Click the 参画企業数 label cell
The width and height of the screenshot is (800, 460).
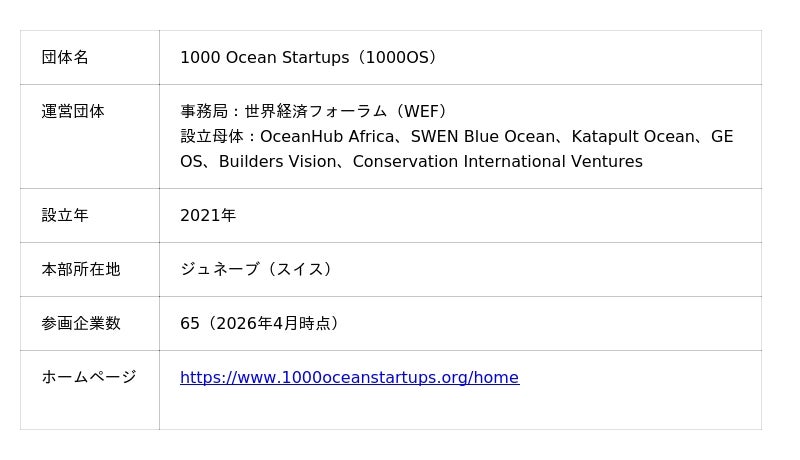coord(81,324)
